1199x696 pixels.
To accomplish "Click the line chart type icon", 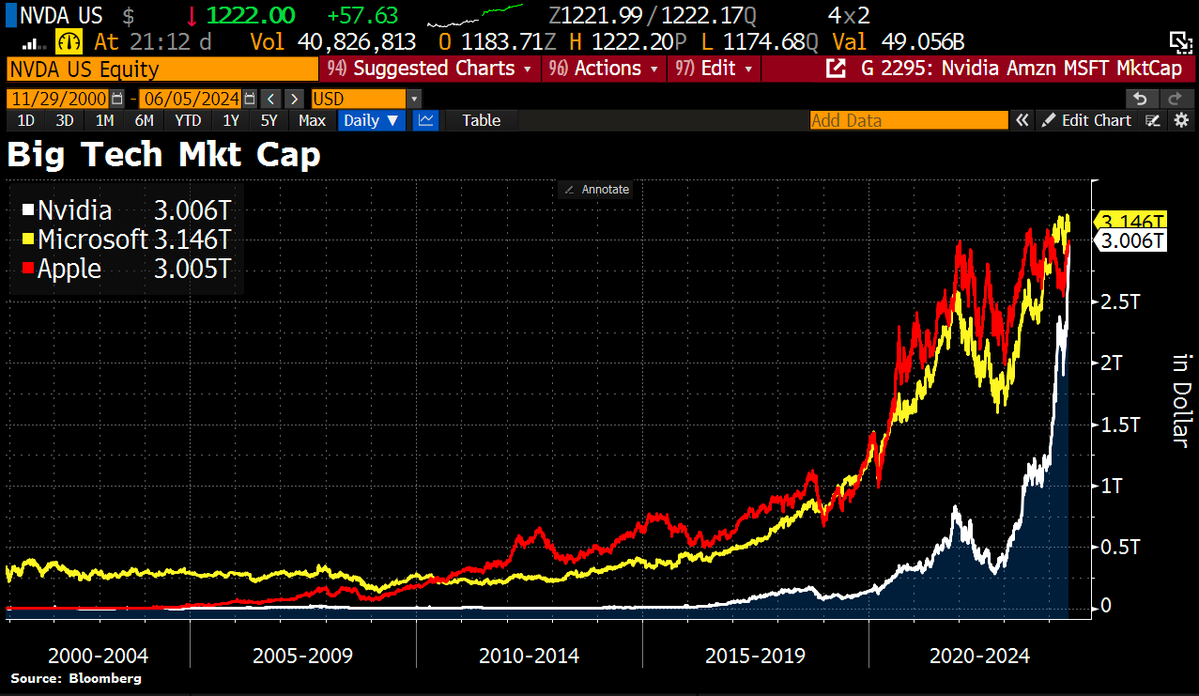I will click(x=426, y=120).
